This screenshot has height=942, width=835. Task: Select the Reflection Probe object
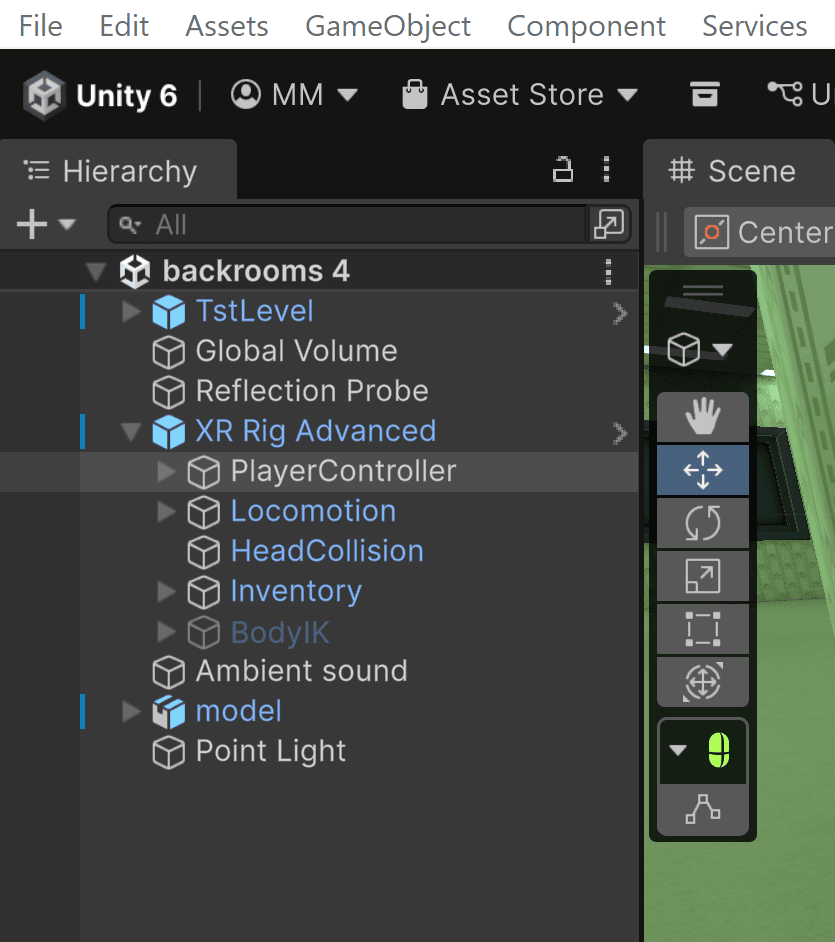(x=312, y=391)
